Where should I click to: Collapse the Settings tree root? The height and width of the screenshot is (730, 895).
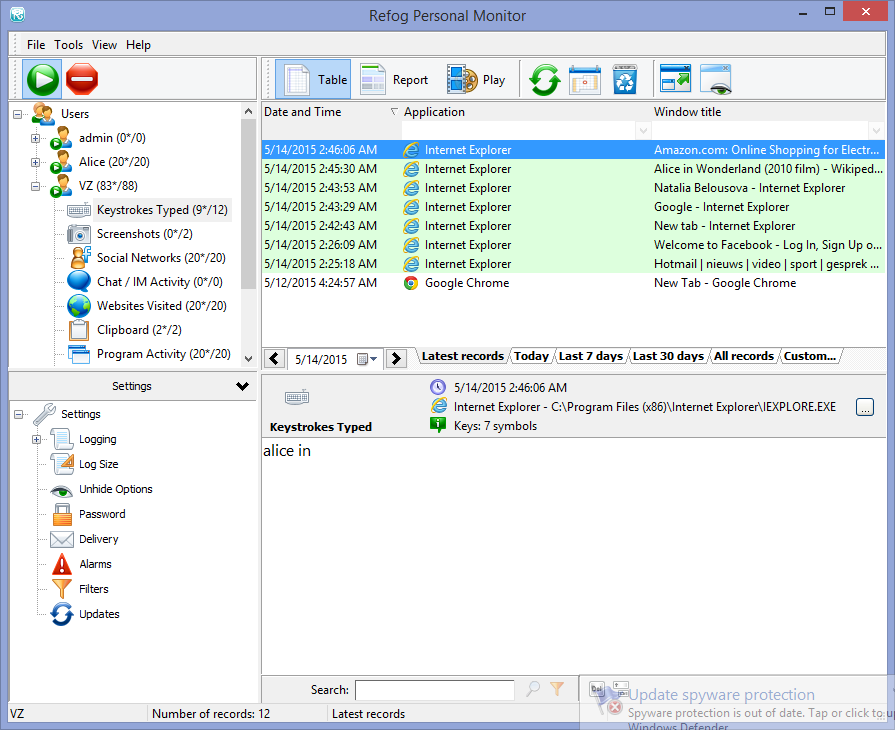point(18,414)
